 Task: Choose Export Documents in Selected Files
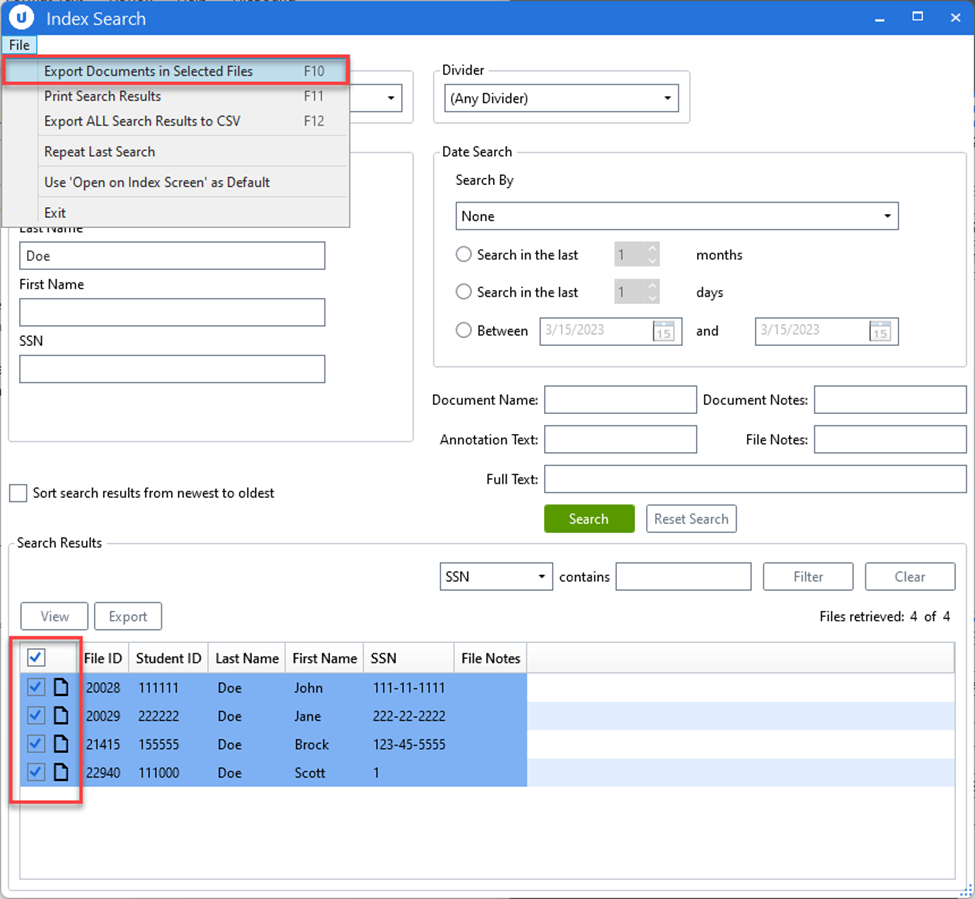[x=176, y=71]
